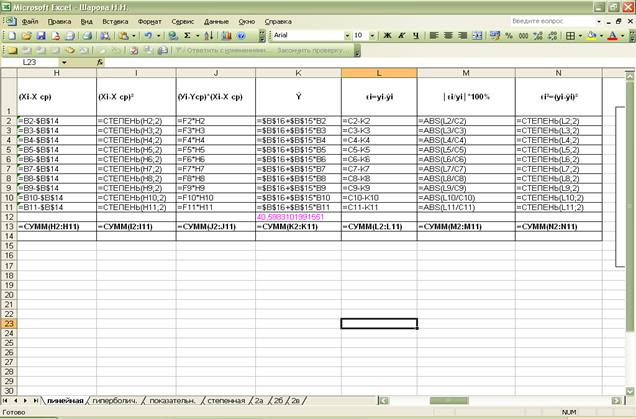The height and width of the screenshot is (419, 636).
Task: Open the undo history dropdown arrow
Action: 159,36
